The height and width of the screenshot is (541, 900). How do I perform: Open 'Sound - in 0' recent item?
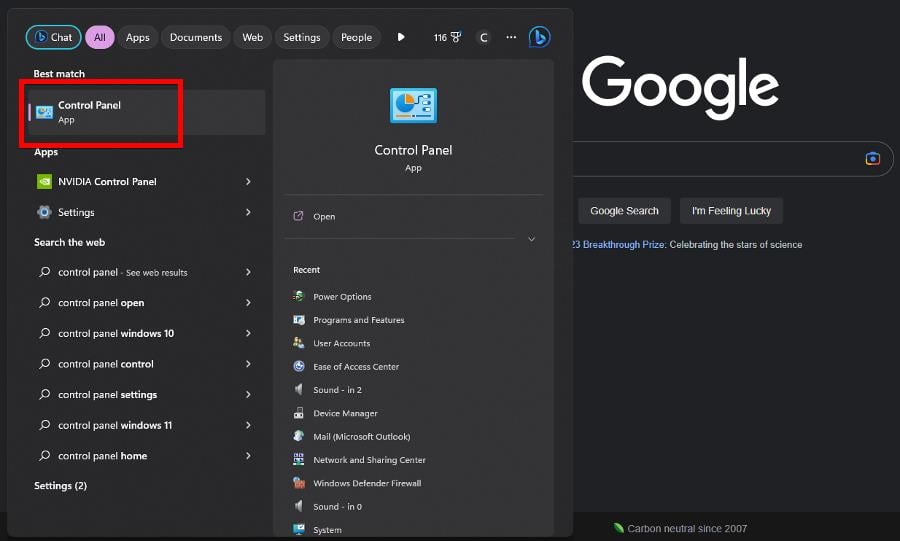[338, 507]
